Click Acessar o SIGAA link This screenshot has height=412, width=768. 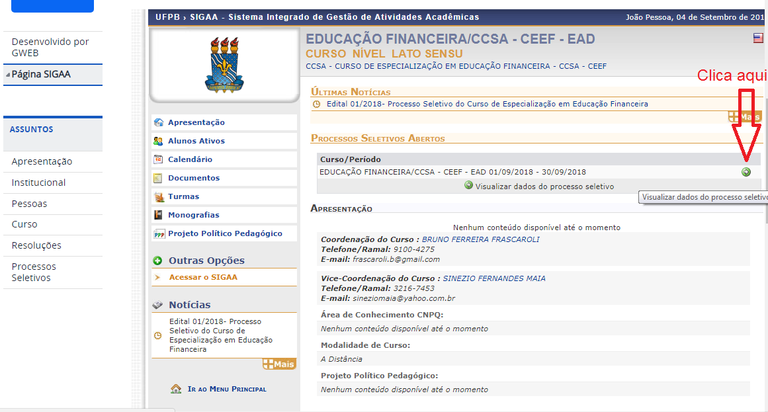point(203,277)
